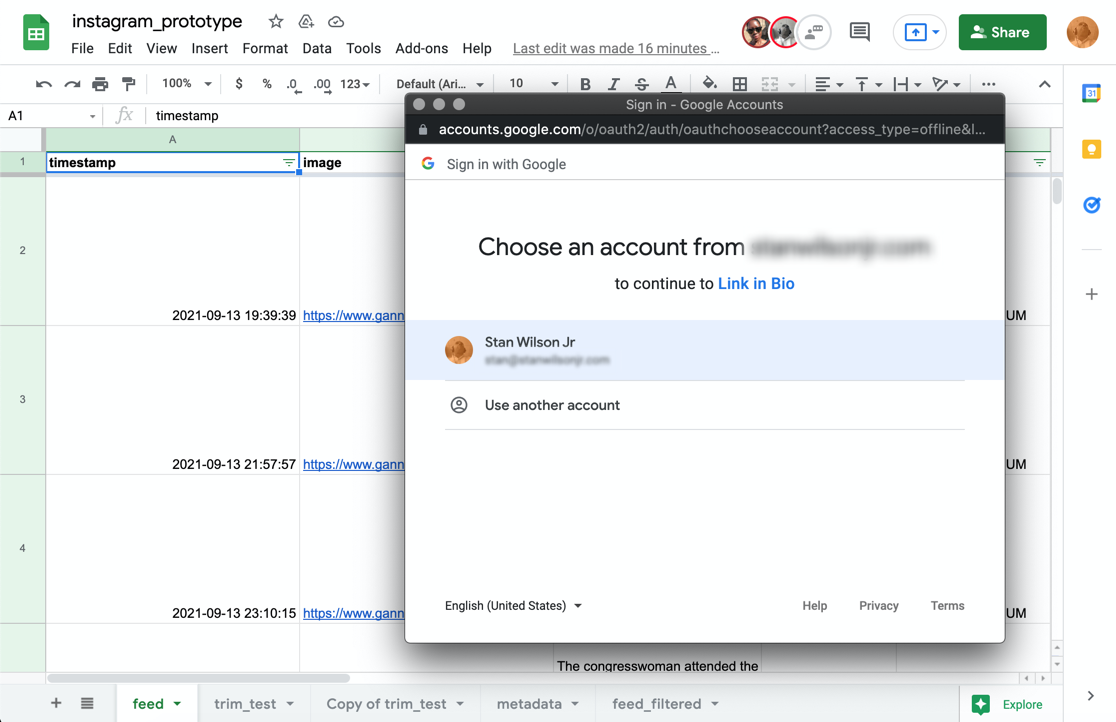Open Google Keep side panel icon
The image size is (1116, 722).
(1091, 149)
